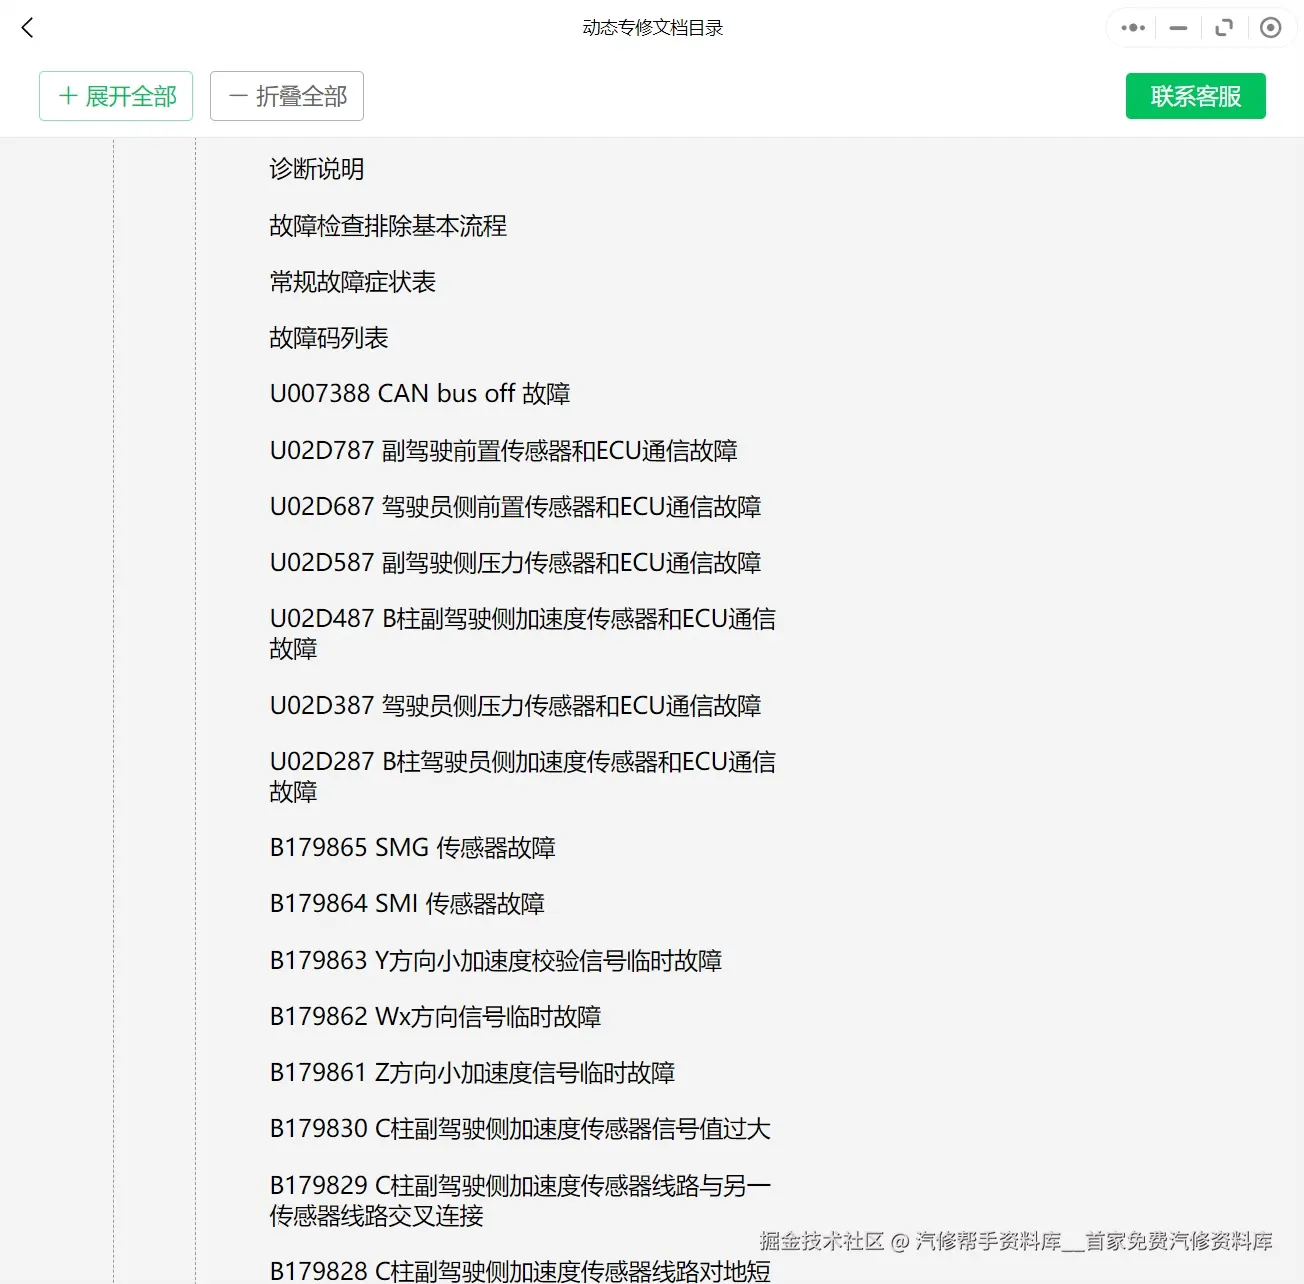Click 展开全部 to expand all sections
Screen dimensions: 1304x1284
tap(115, 96)
